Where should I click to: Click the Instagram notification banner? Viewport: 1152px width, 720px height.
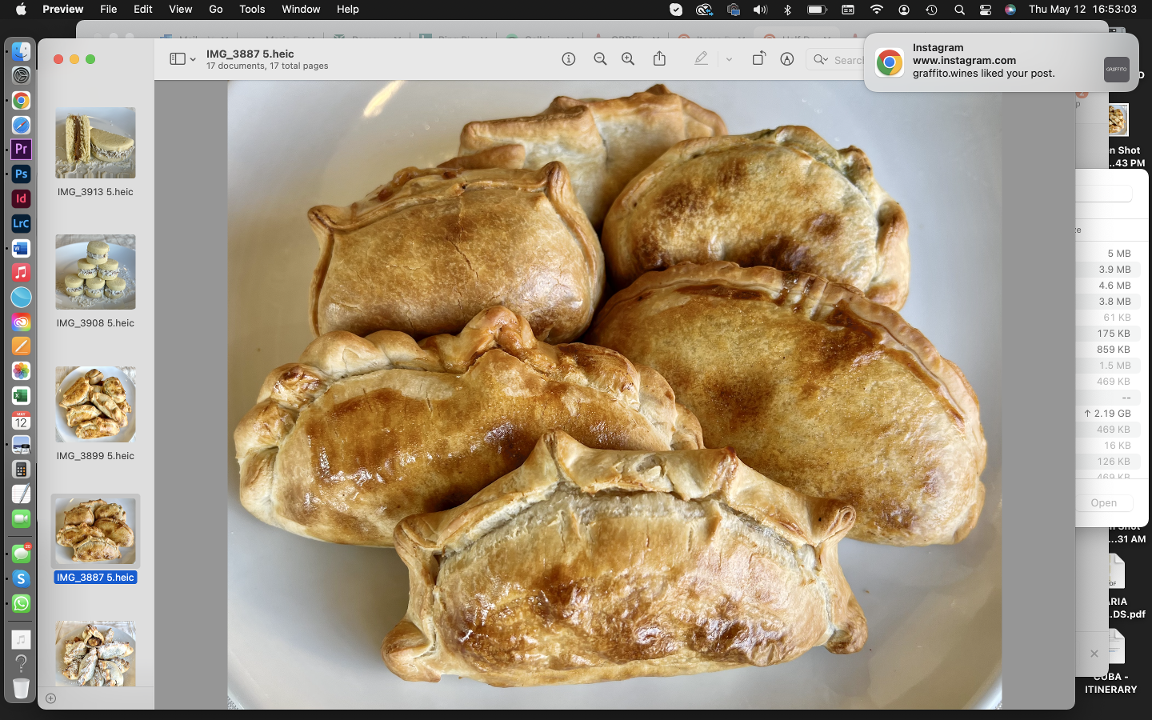pos(1001,62)
